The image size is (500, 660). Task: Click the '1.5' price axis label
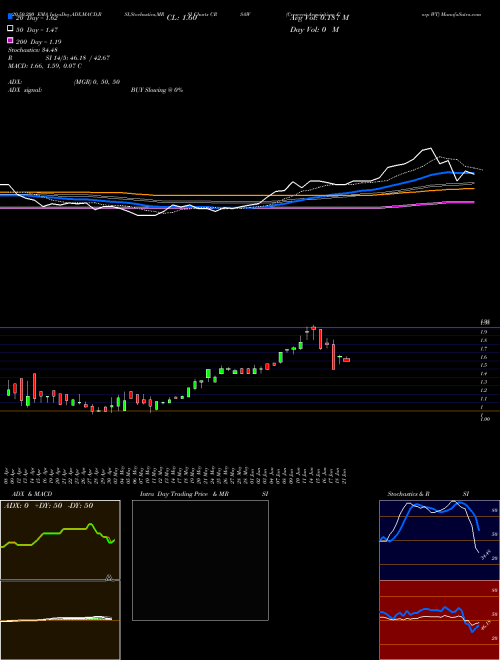484,365
